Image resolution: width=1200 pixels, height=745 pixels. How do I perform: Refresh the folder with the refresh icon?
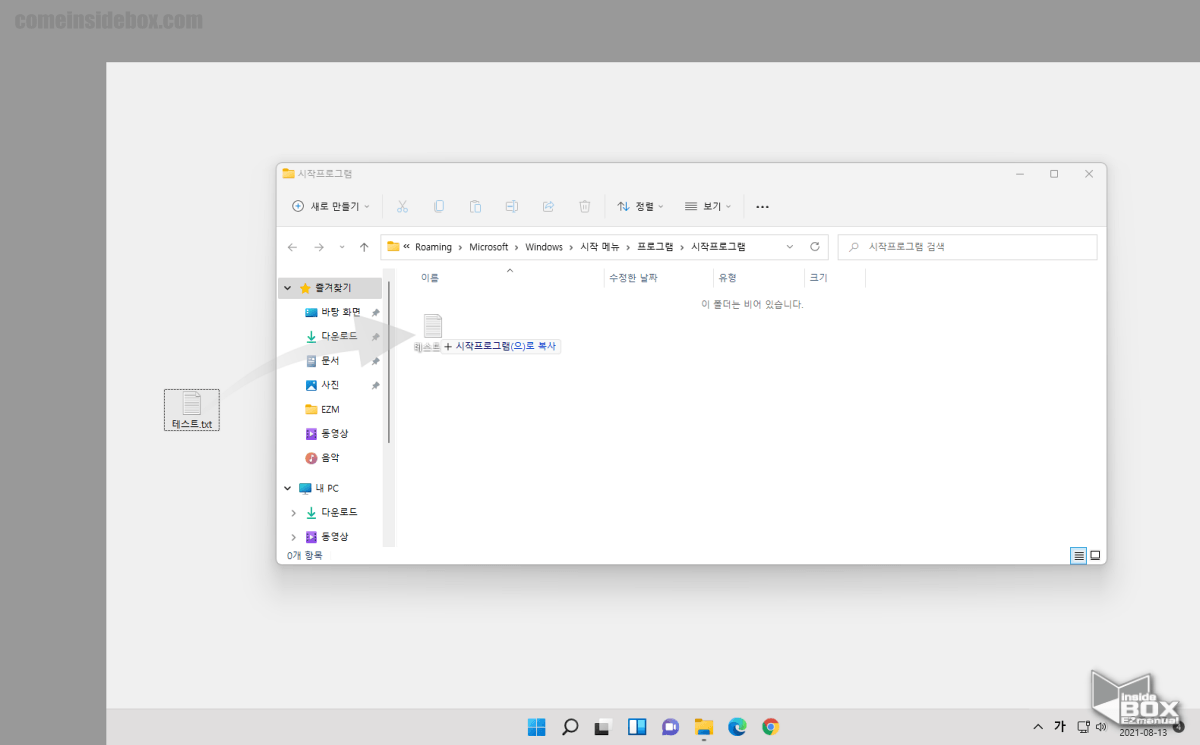pos(814,246)
